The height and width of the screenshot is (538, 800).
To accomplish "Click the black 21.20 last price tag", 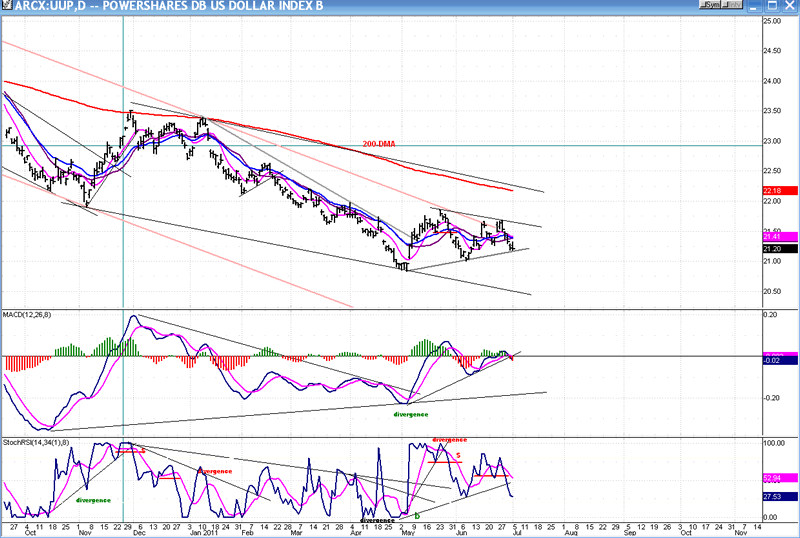I will coord(776,249).
